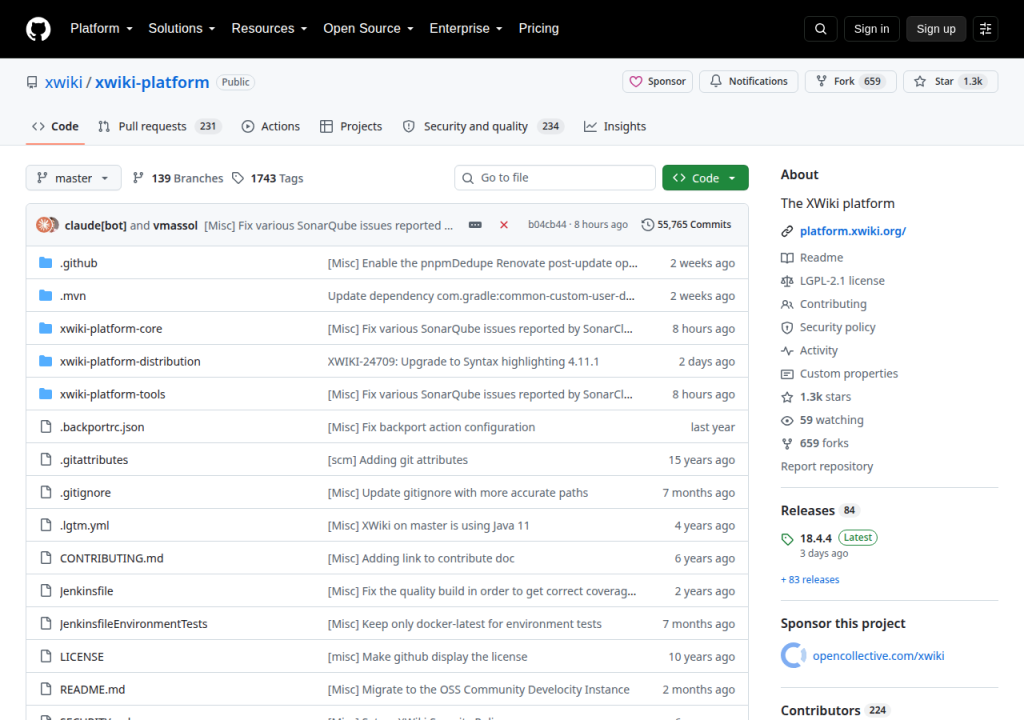1024x720 pixels.
Task: Open the Actions tab
Action: click(x=271, y=127)
